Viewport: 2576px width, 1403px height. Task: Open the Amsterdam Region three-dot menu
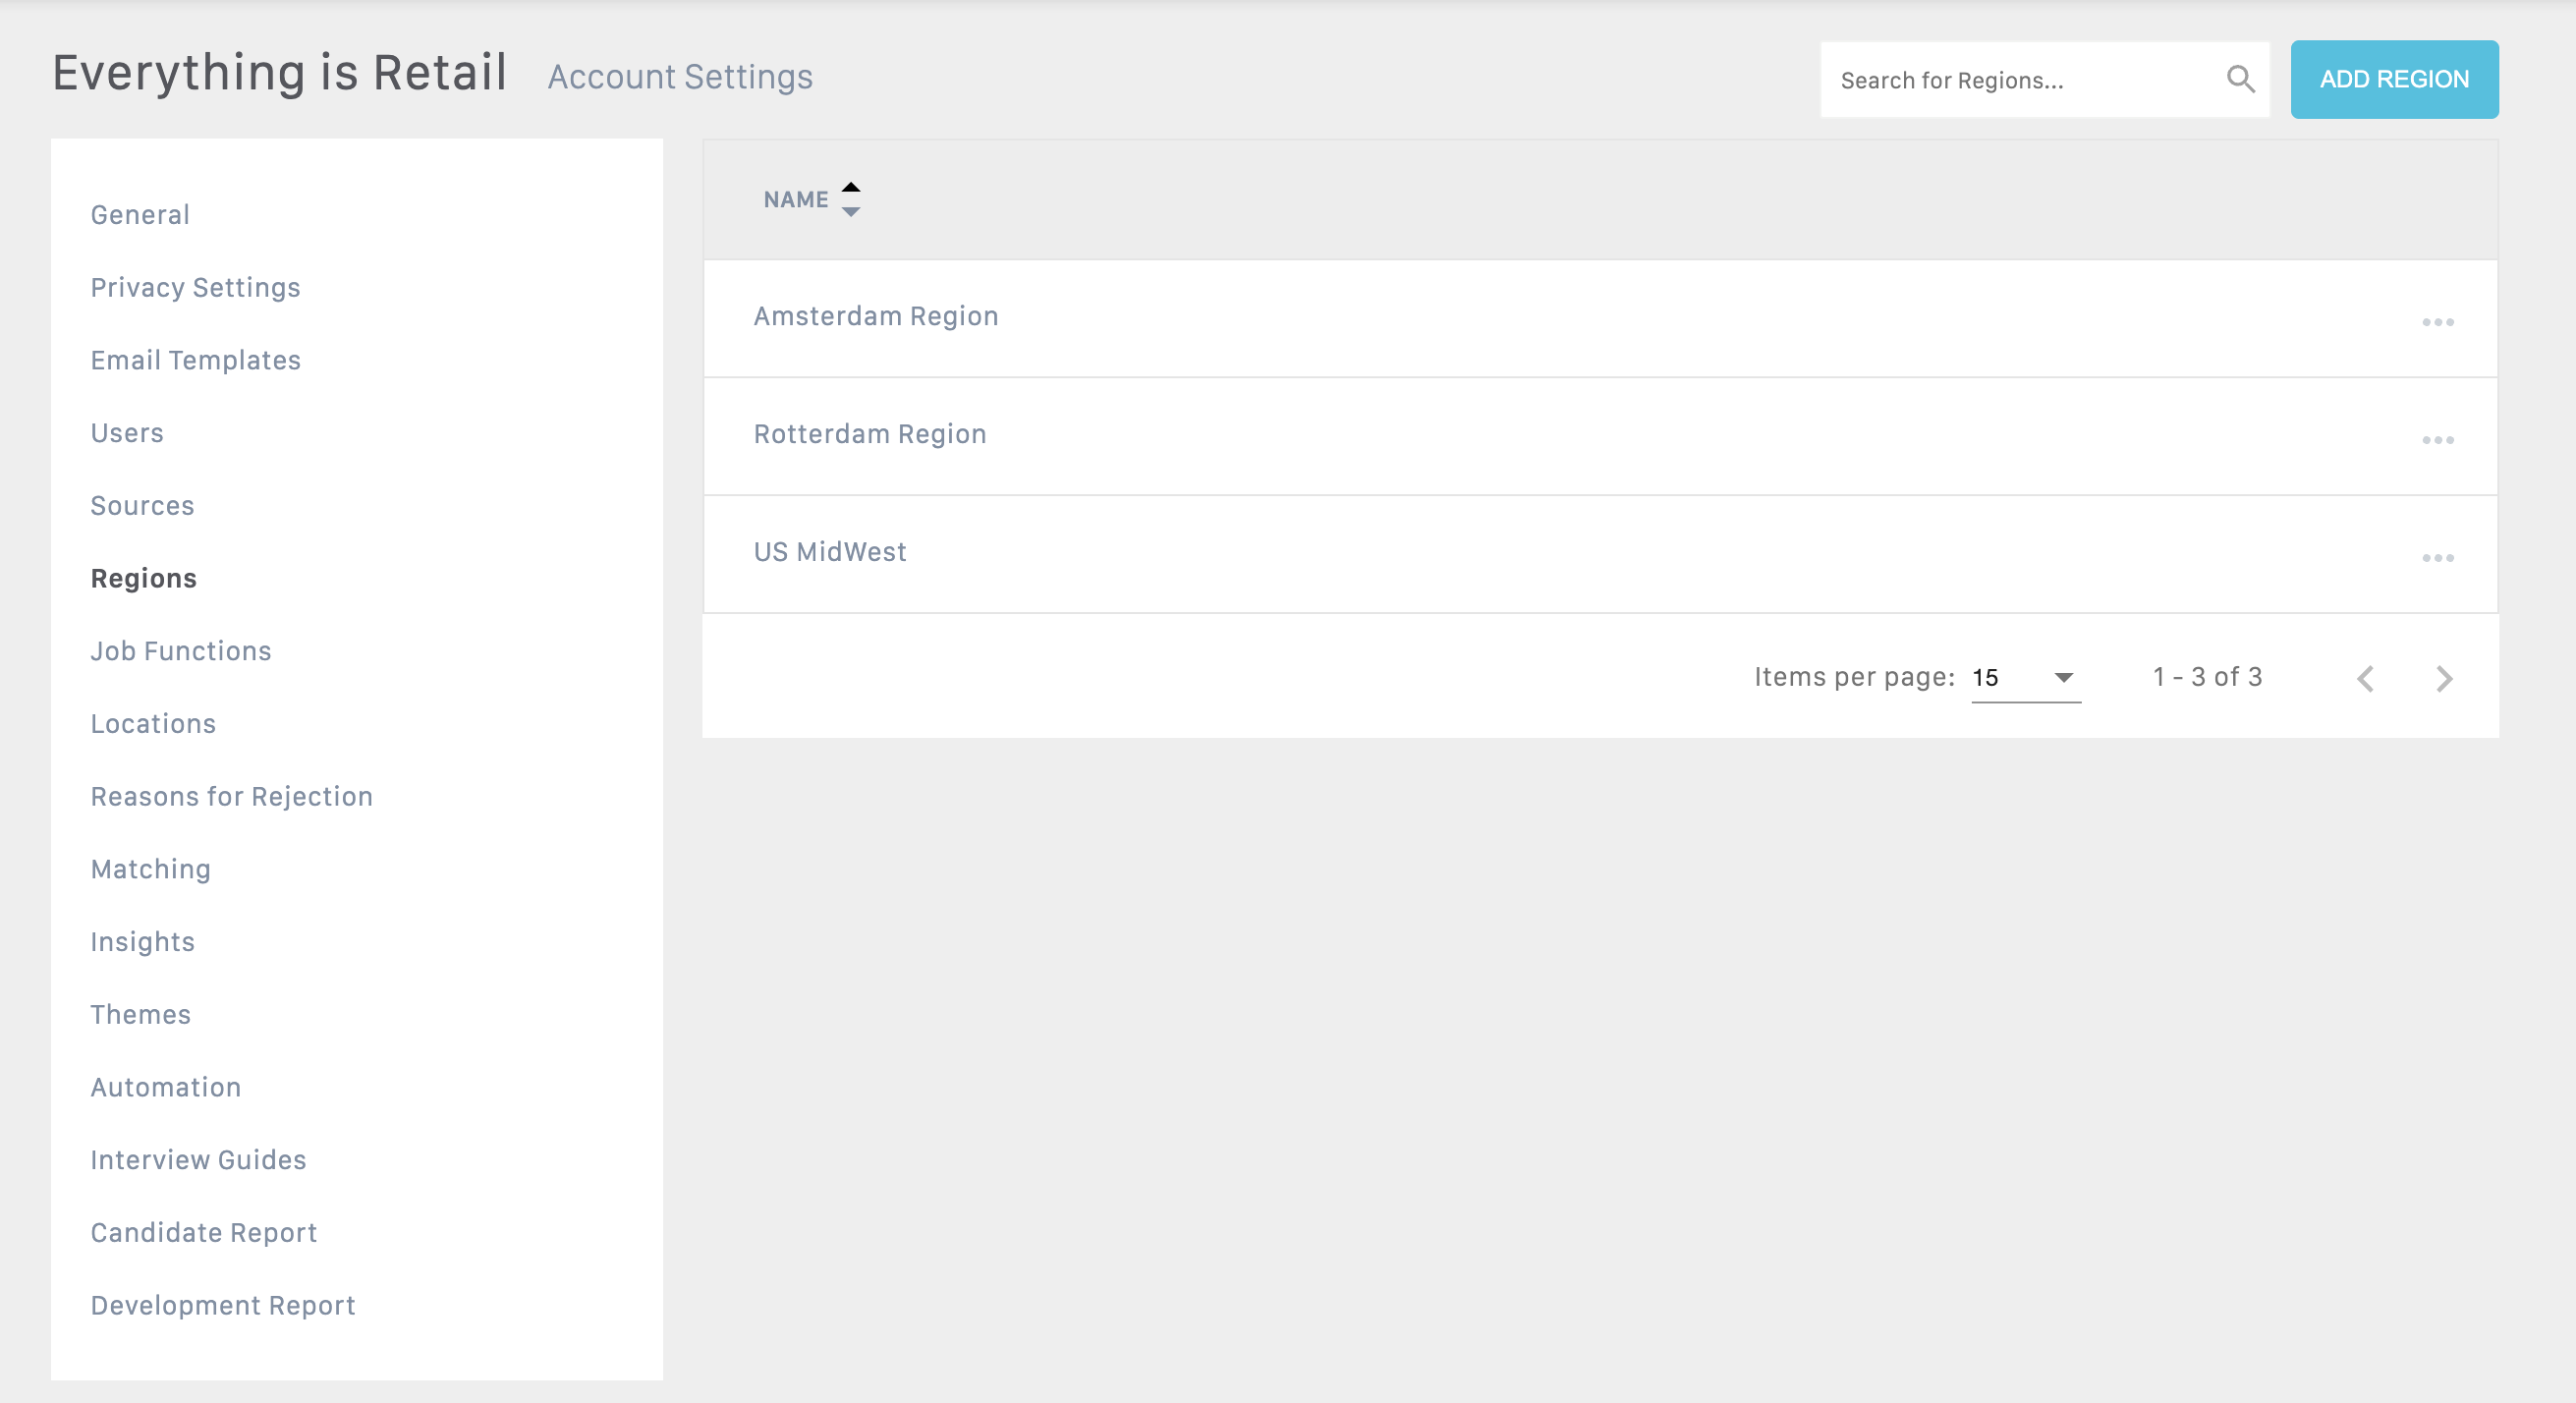click(x=2437, y=322)
